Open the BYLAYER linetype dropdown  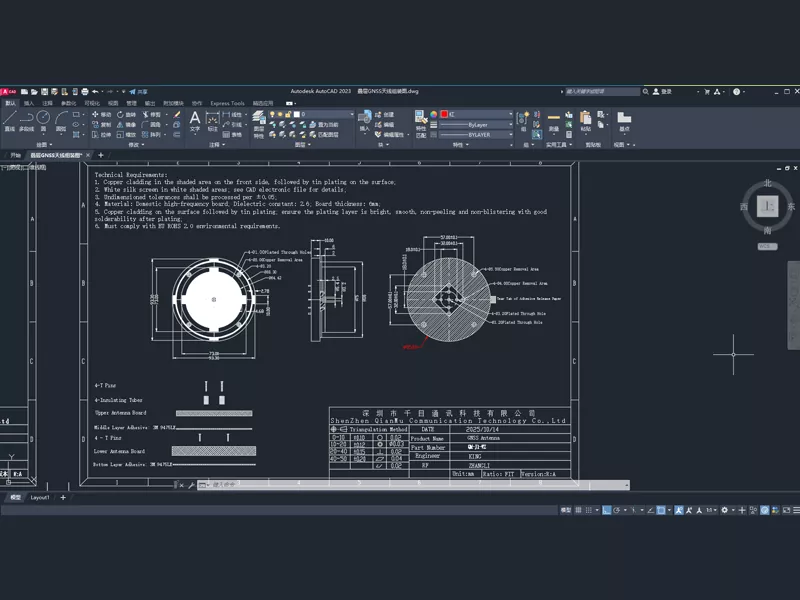point(477,135)
